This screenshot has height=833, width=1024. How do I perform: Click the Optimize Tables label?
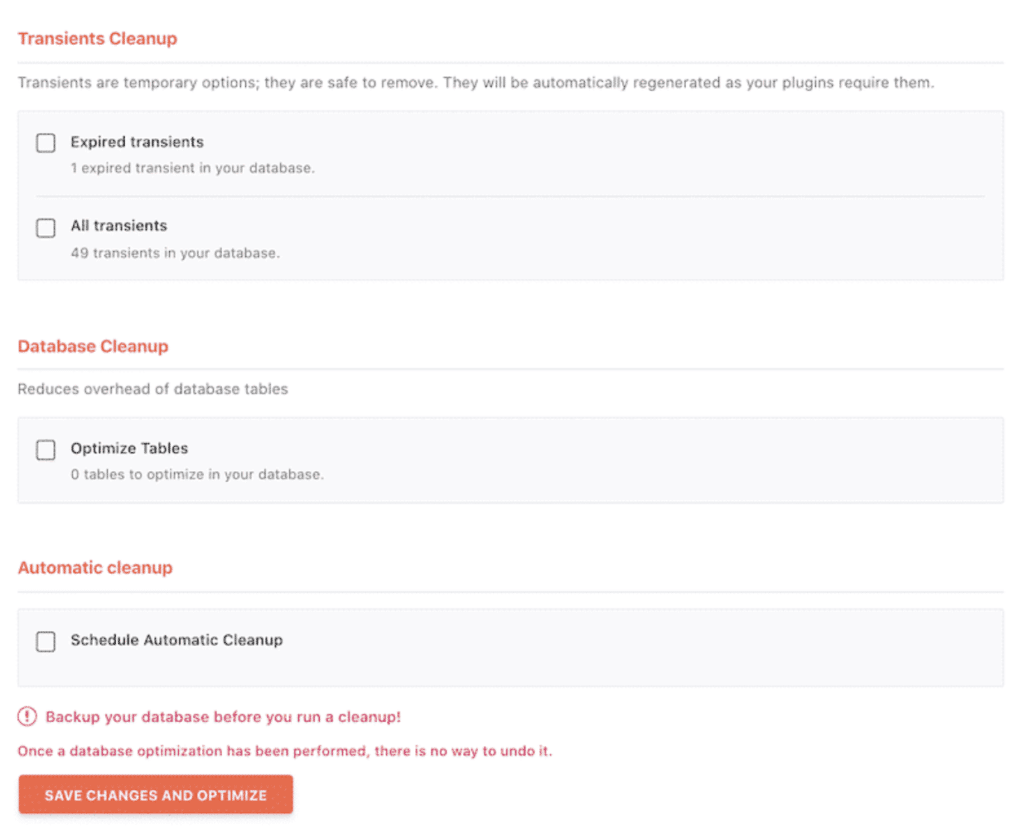[129, 448]
